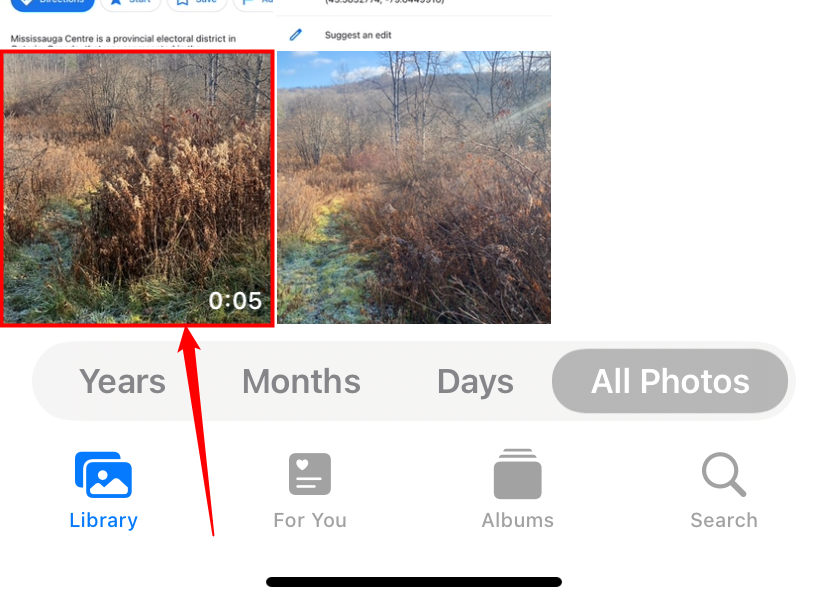The height and width of the screenshot is (603, 828).
Task: Tap the black home indicator bar
Action: (414, 582)
